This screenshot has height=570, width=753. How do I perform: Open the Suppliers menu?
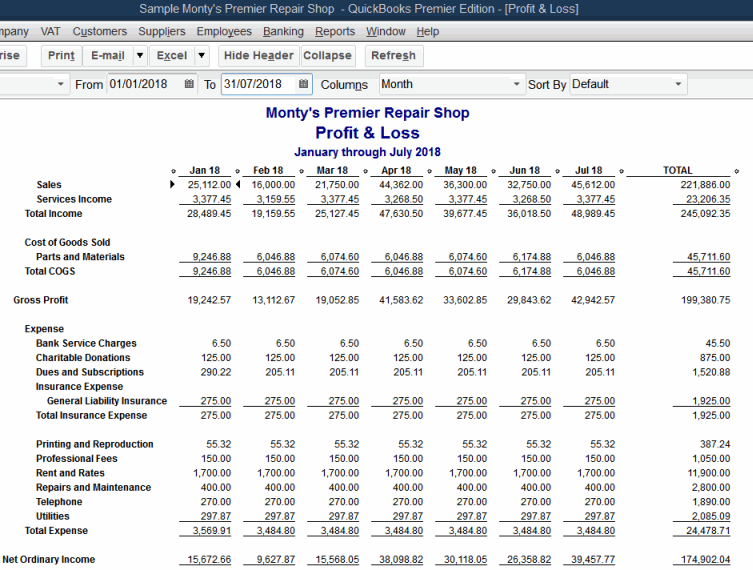(162, 32)
